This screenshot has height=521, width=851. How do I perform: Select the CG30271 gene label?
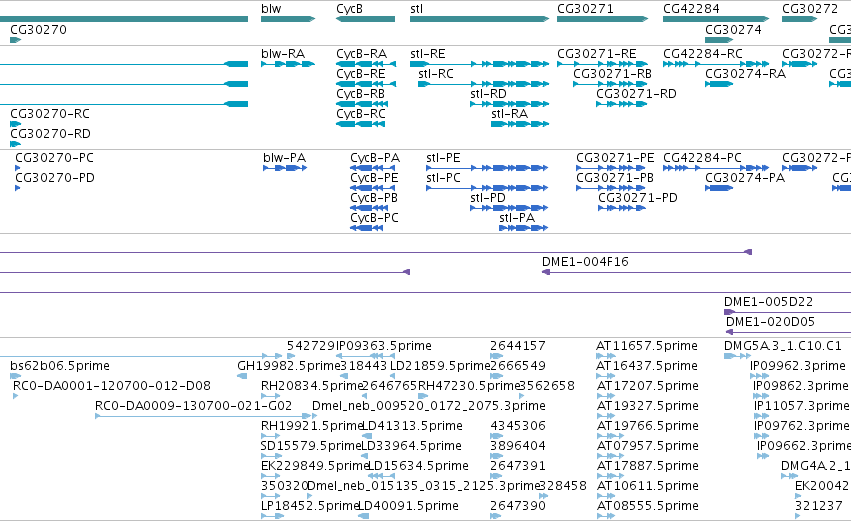pyautogui.click(x=585, y=9)
